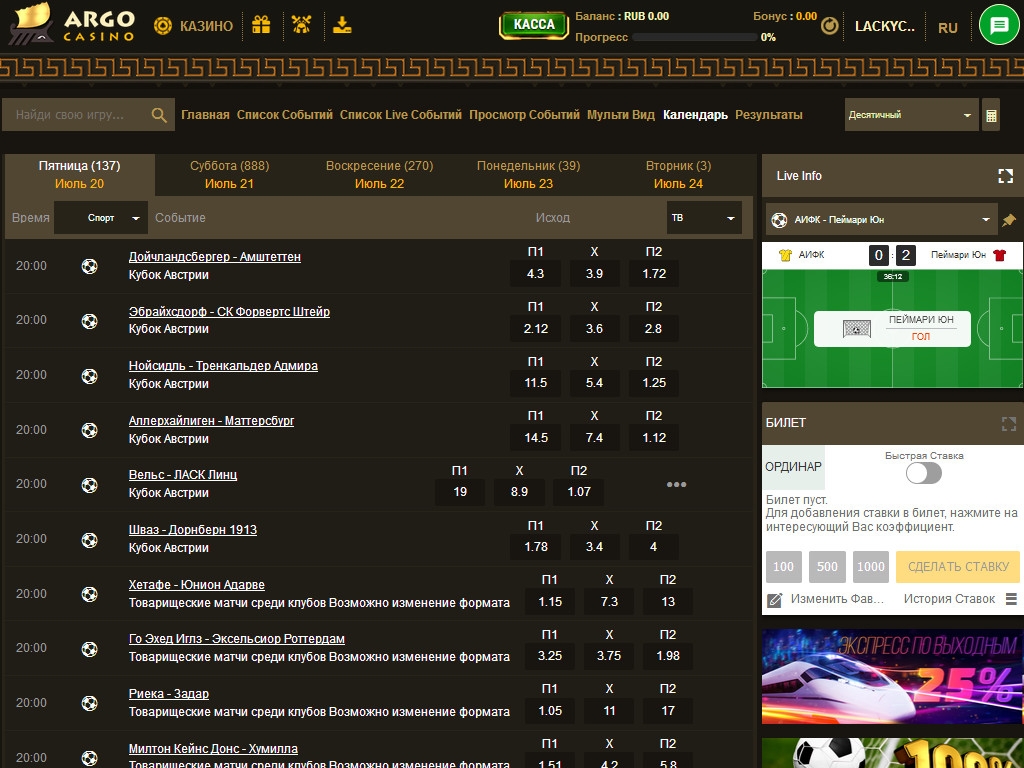Click the calculator icon beside odds format
Screen dimensions: 1024x768
[991, 115]
